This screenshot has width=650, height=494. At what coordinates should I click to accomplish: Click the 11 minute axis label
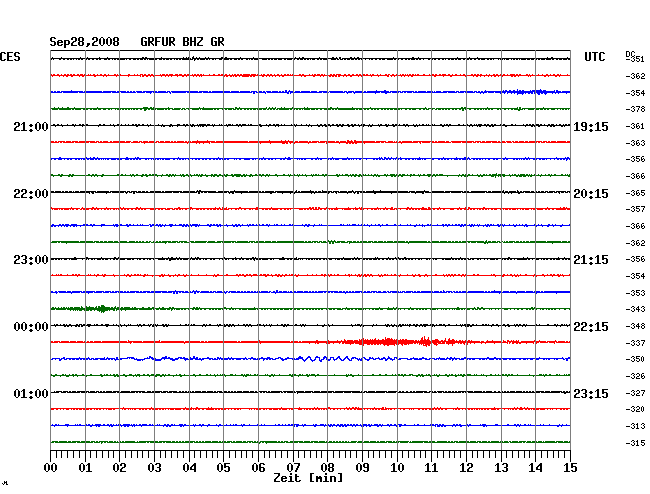coord(431,467)
